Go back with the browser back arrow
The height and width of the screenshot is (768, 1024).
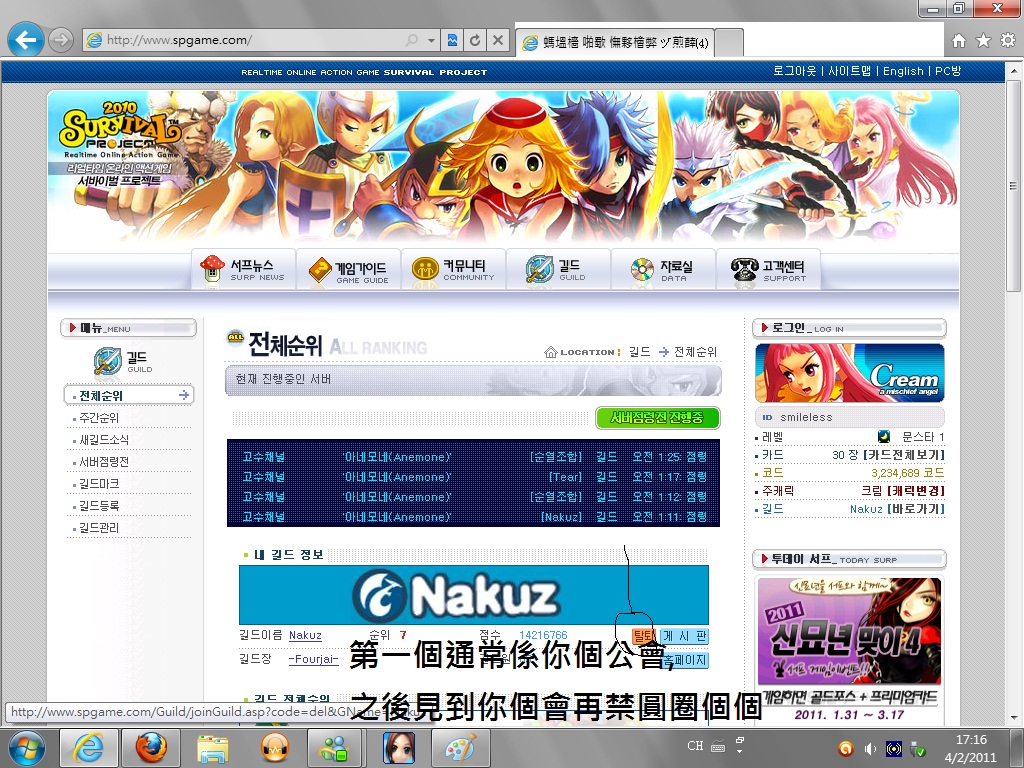(25, 40)
